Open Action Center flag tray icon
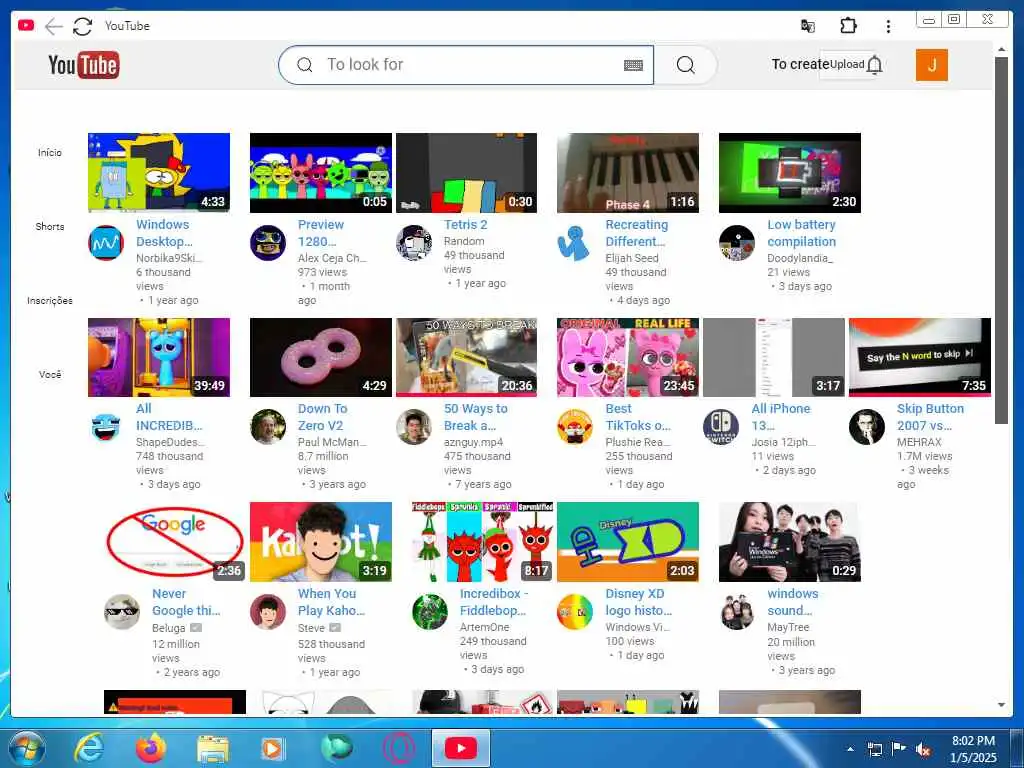The width and height of the screenshot is (1024, 768). 899,749
